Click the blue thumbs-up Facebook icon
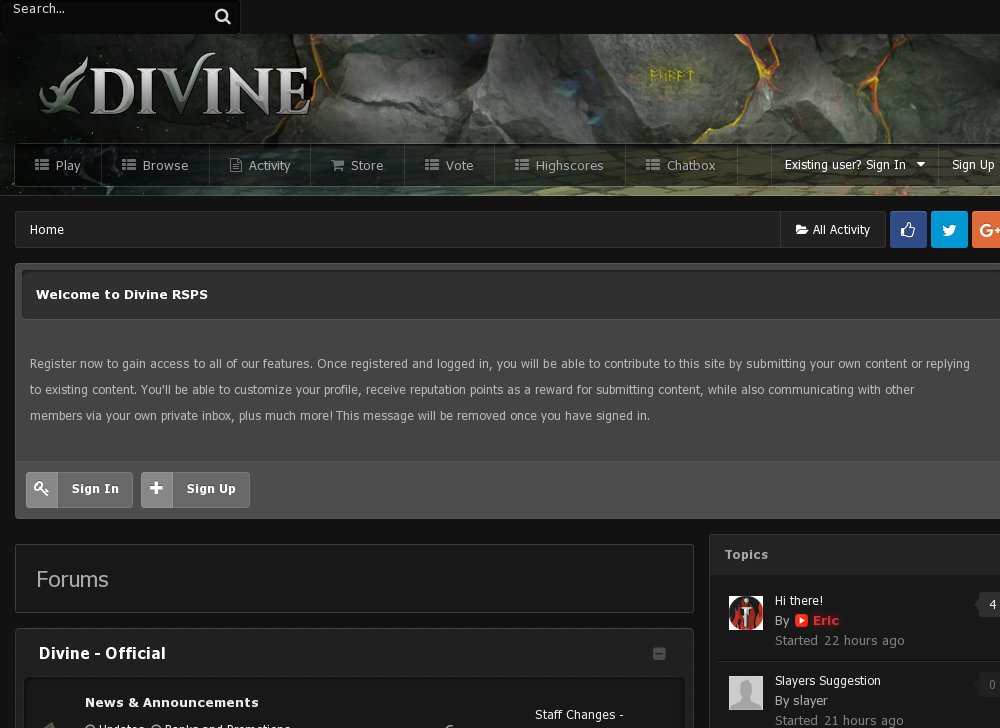The height and width of the screenshot is (728, 1000). [x=908, y=229]
